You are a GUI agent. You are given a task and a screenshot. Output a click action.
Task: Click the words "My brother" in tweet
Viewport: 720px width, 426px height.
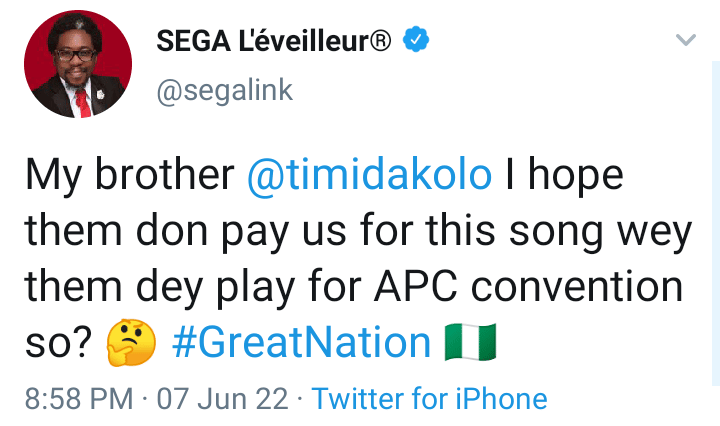[x=129, y=176]
